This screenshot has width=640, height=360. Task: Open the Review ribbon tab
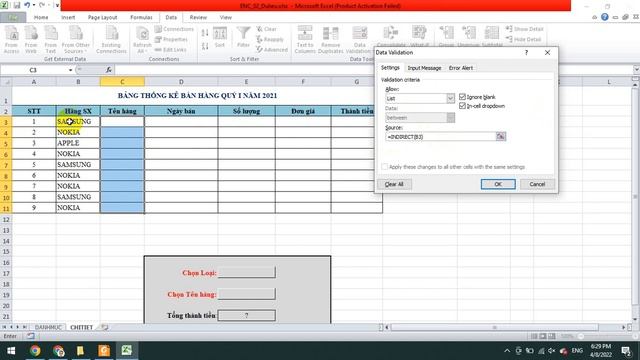198,18
